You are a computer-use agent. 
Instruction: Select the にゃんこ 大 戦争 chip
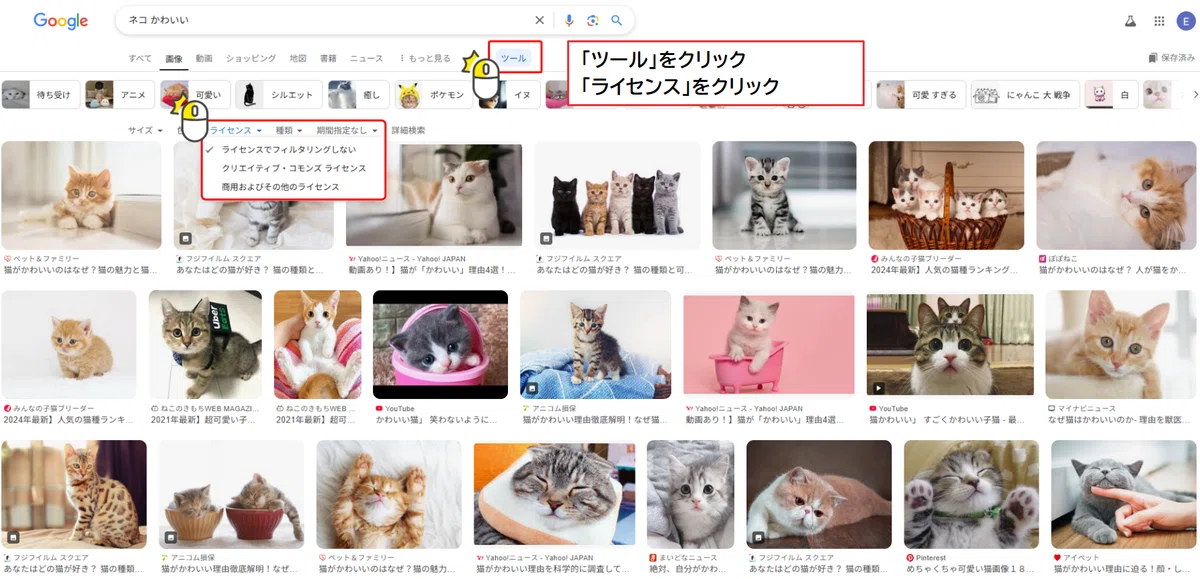(x=1024, y=95)
